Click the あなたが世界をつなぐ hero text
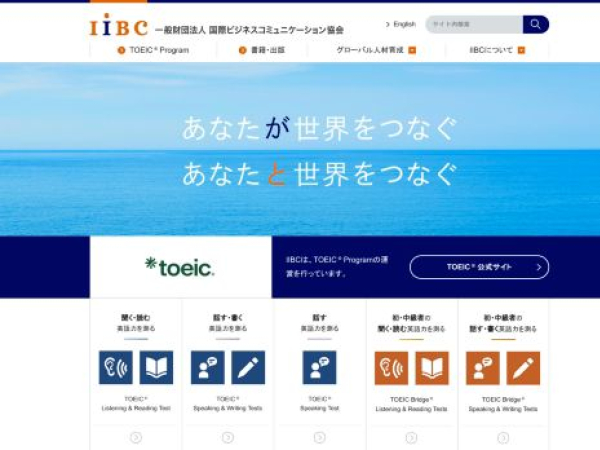The height and width of the screenshot is (450, 600). click(320, 128)
